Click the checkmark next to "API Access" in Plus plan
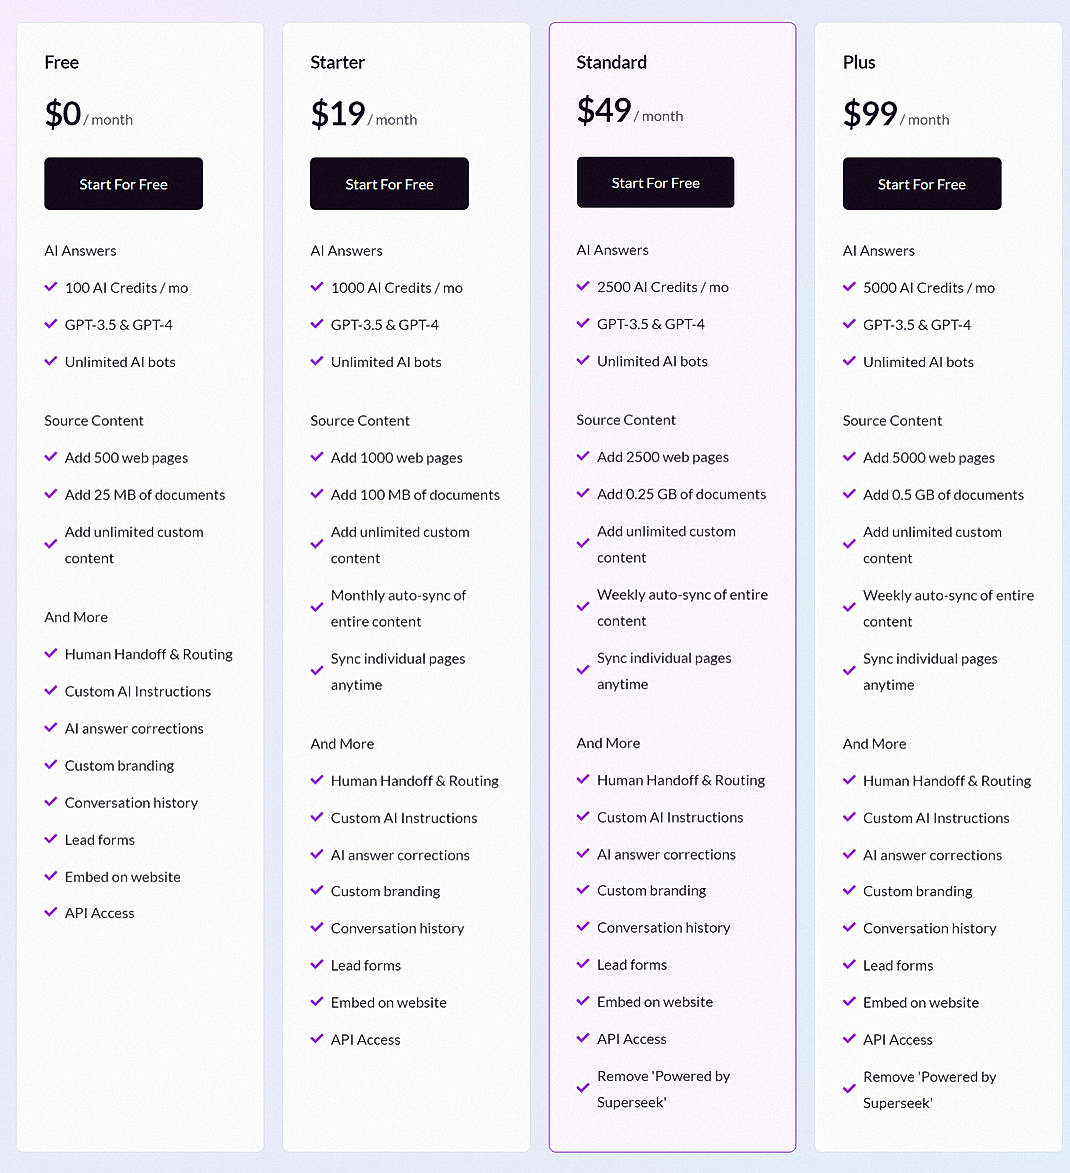 tap(849, 1039)
